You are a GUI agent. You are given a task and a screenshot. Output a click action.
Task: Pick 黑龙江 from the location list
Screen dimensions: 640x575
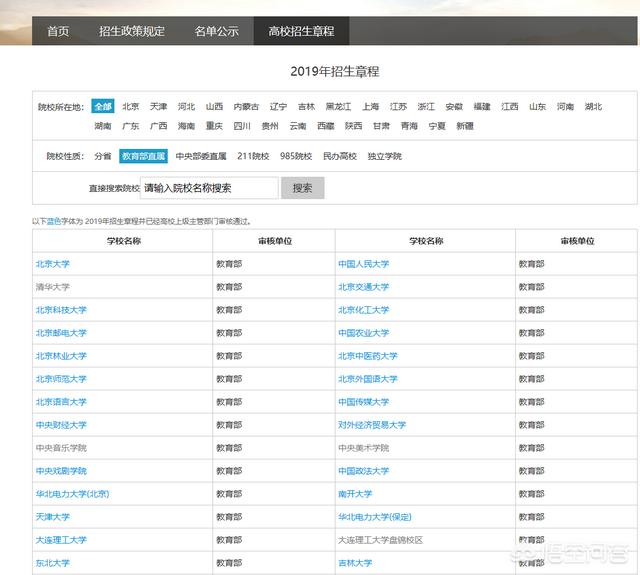[338, 107]
